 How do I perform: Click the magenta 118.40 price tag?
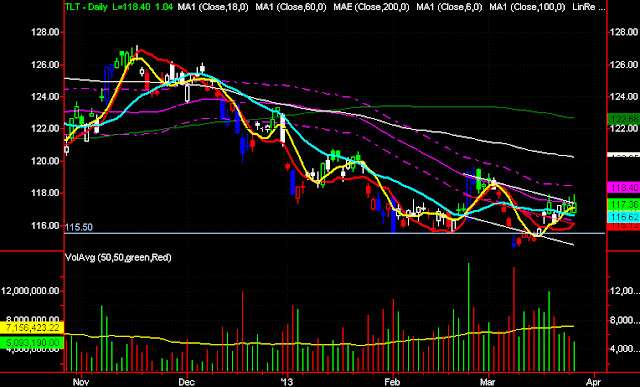point(622,188)
